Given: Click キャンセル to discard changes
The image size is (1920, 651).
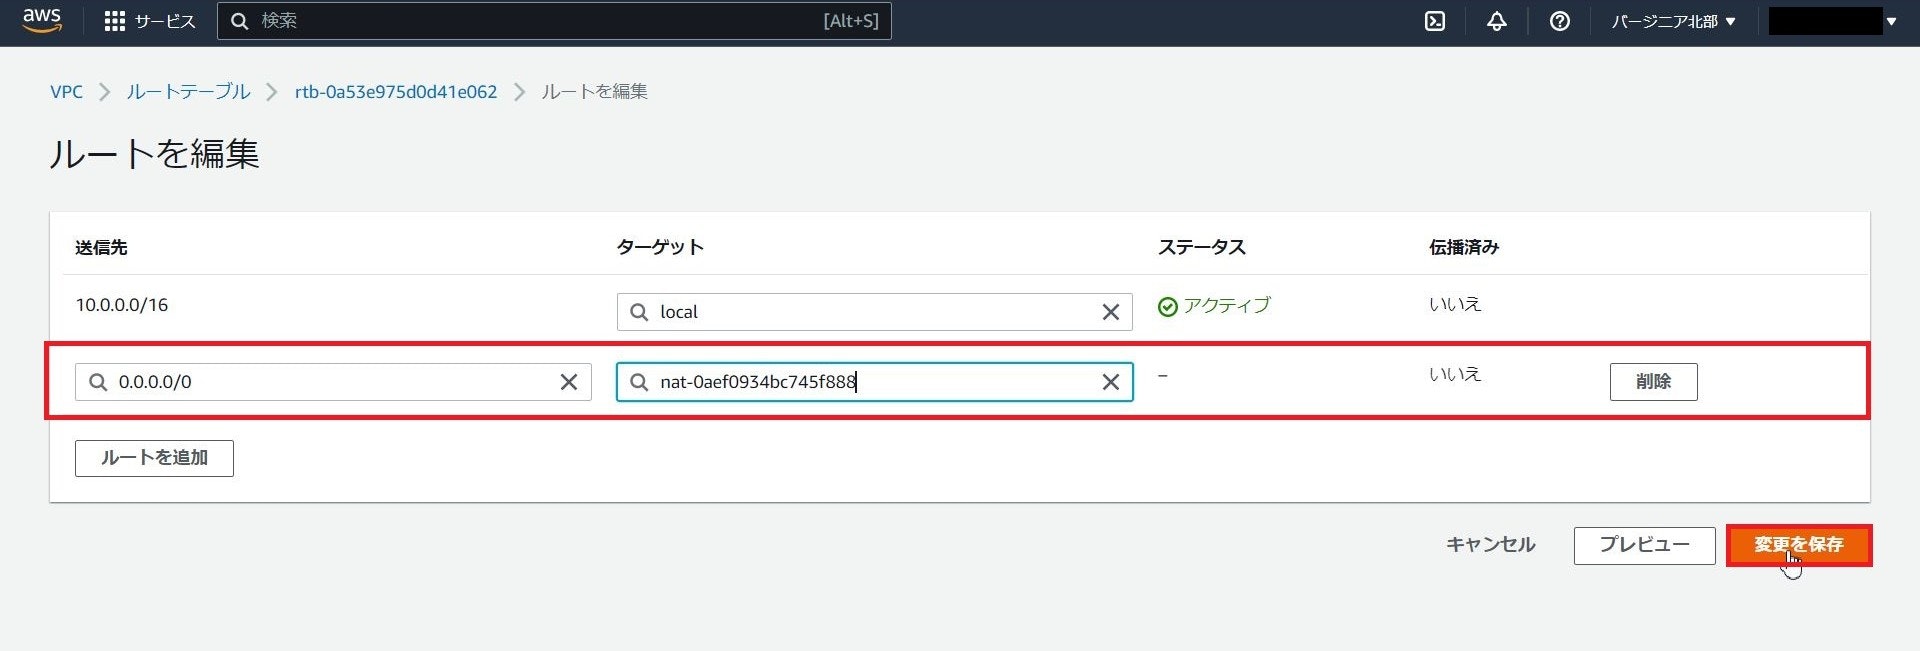Looking at the screenshot, I should point(1490,545).
